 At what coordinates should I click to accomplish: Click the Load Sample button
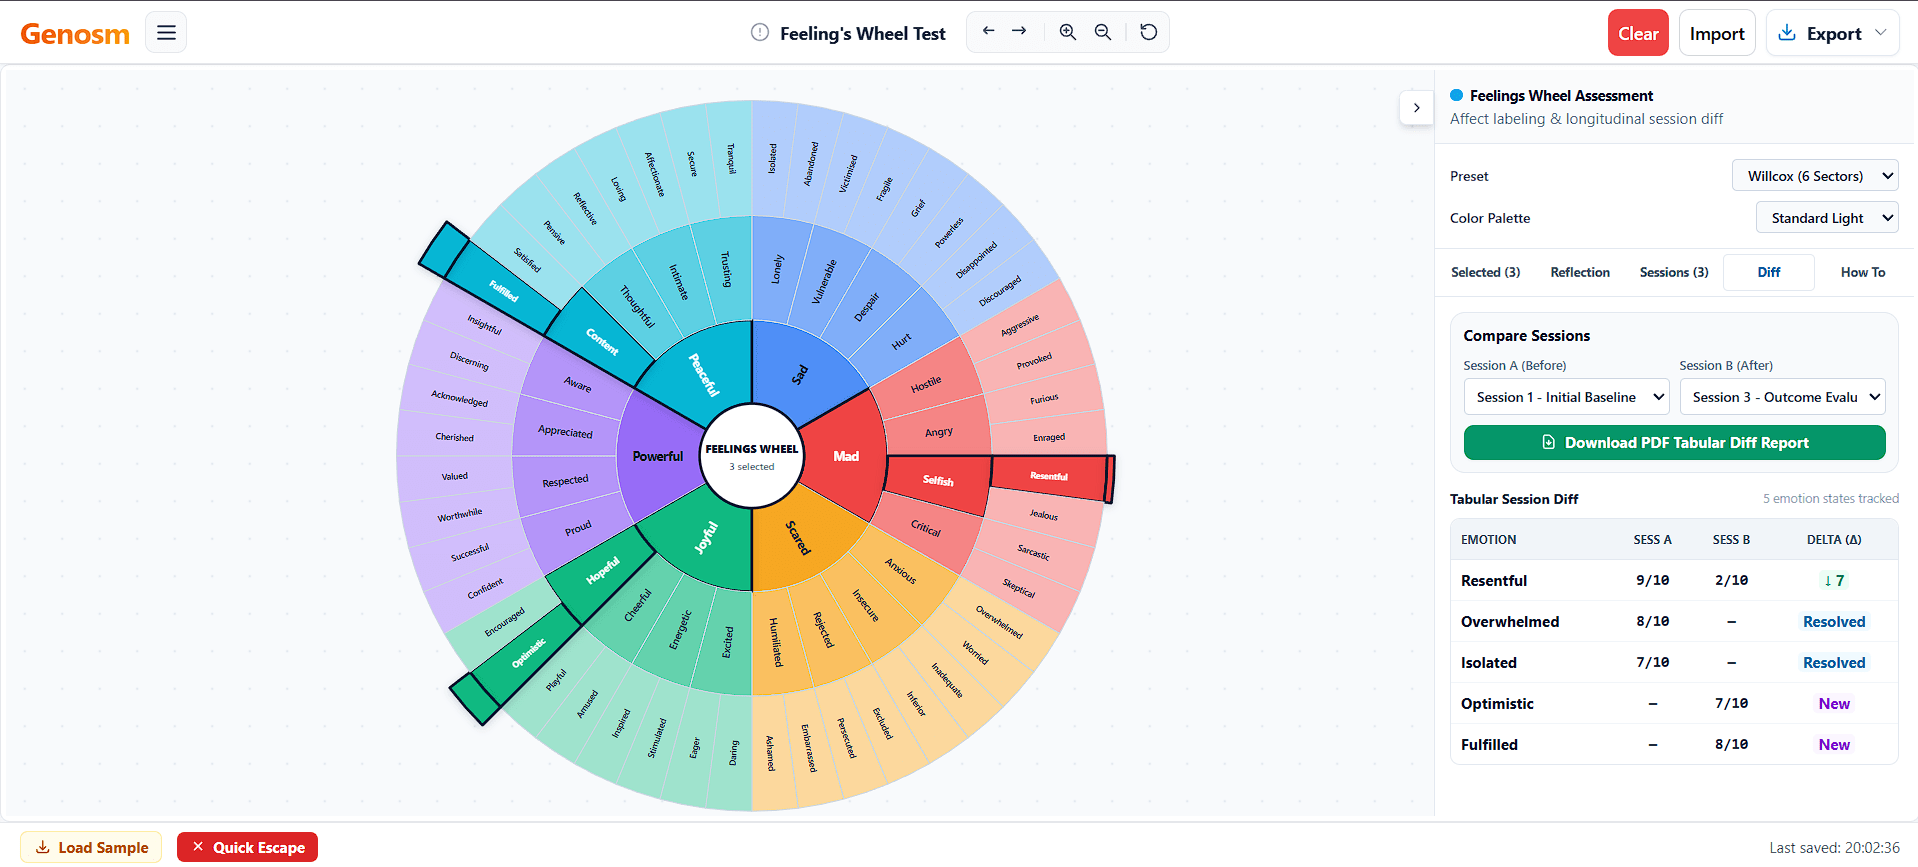point(92,847)
